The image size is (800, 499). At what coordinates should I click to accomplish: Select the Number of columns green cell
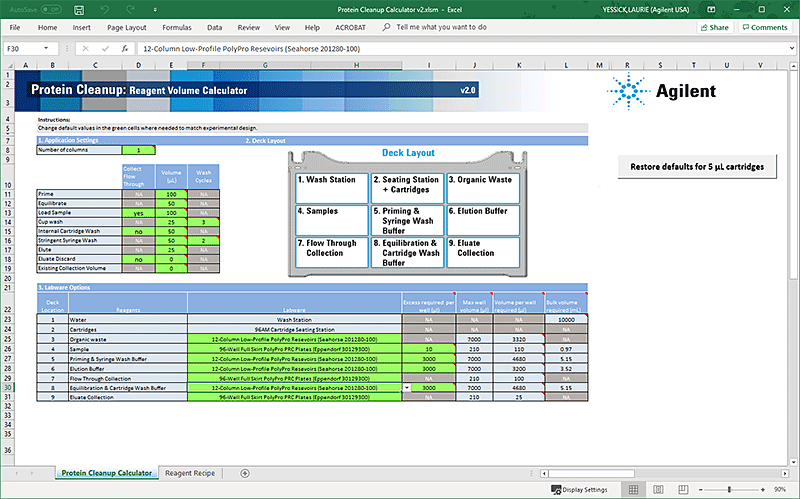[x=138, y=150]
